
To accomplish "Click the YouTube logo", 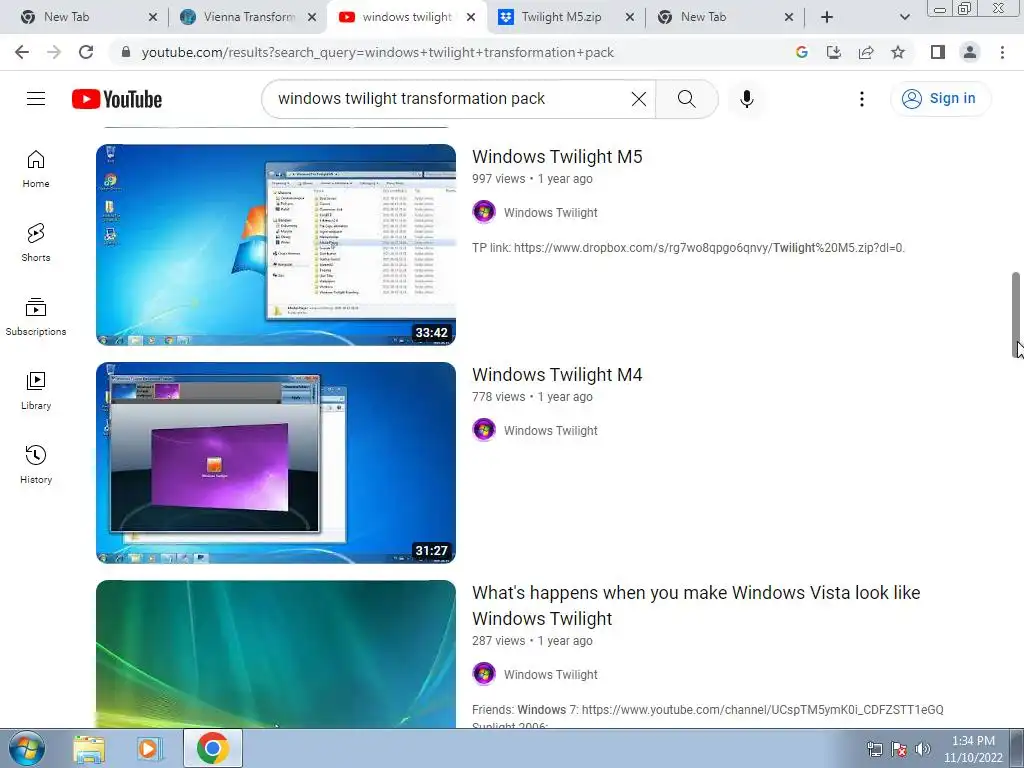I will (117, 99).
